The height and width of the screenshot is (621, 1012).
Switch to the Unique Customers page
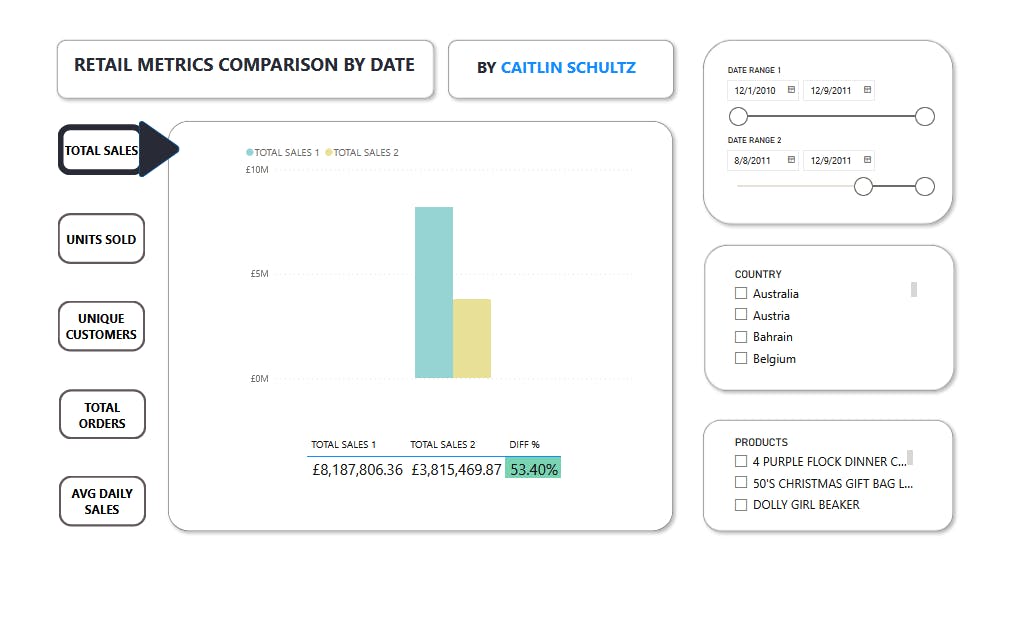(101, 326)
